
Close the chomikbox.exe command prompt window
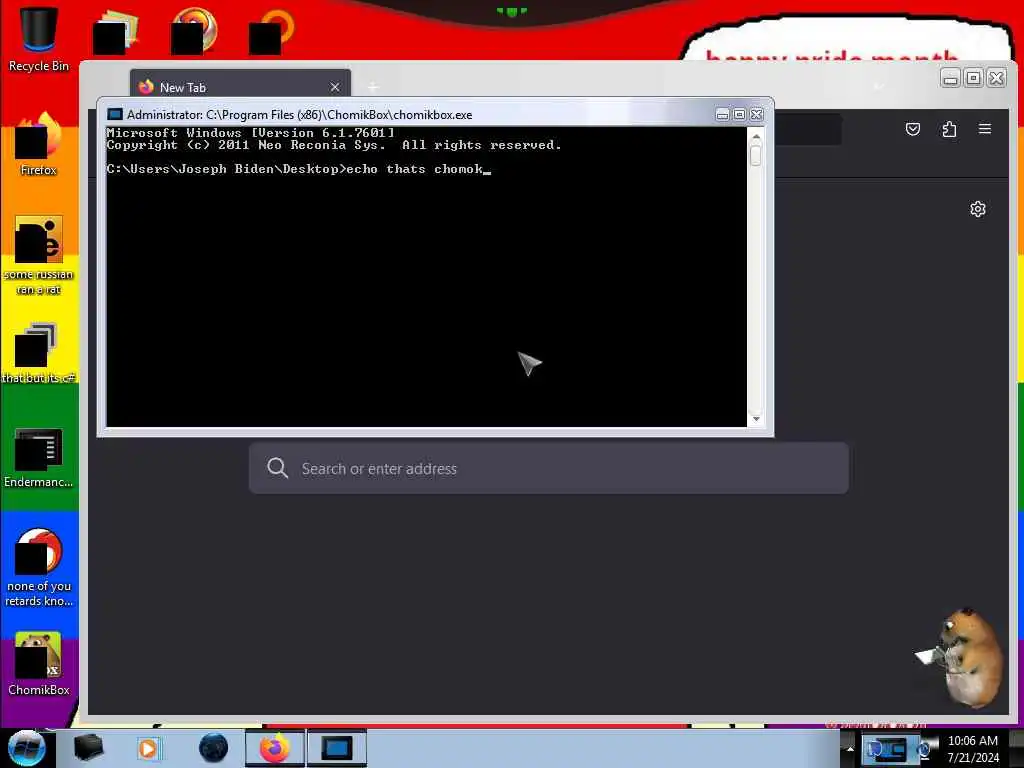click(756, 114)
